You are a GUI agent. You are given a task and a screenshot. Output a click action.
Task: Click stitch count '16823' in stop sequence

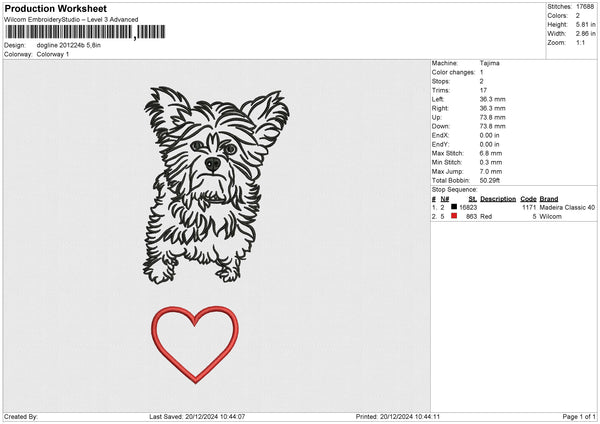pos(468,207)
